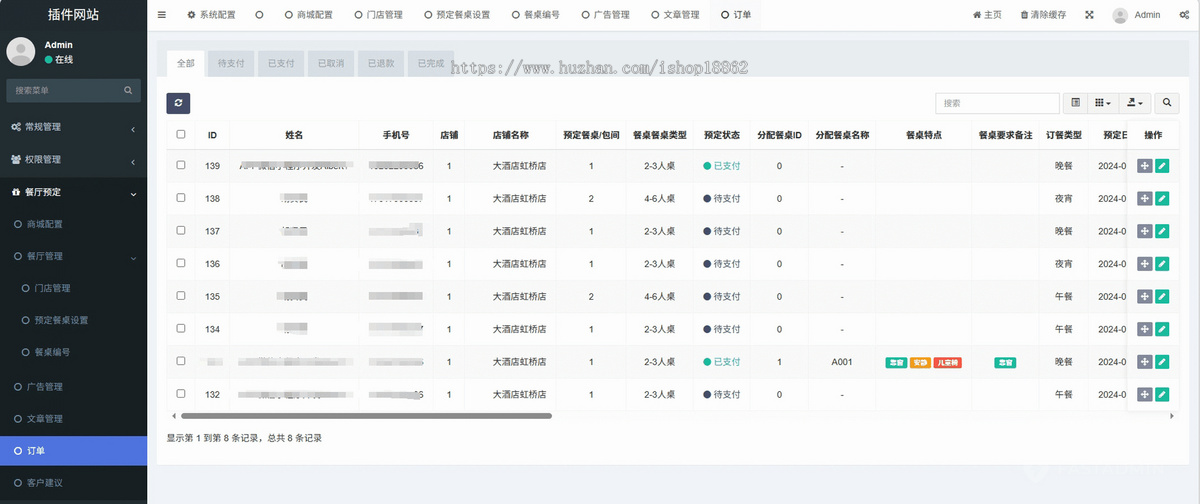Open the 门店管理 tab in top bar
Screen dimensions: 1200x504
pyautogui.click(x=377, y=15)
